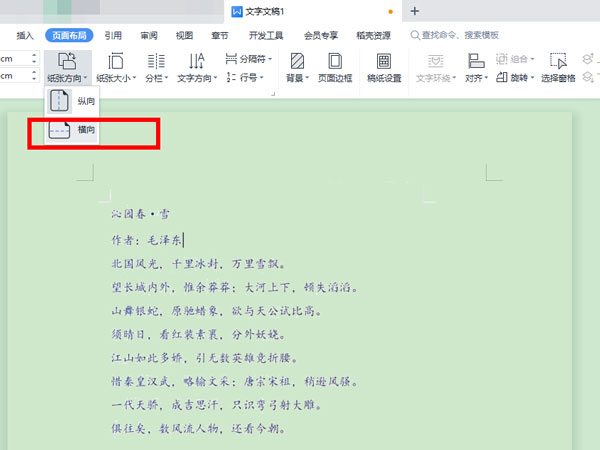Expand the 背景 dropdown arrow
This screenshot has width=600, height=450.
[307, 78]
